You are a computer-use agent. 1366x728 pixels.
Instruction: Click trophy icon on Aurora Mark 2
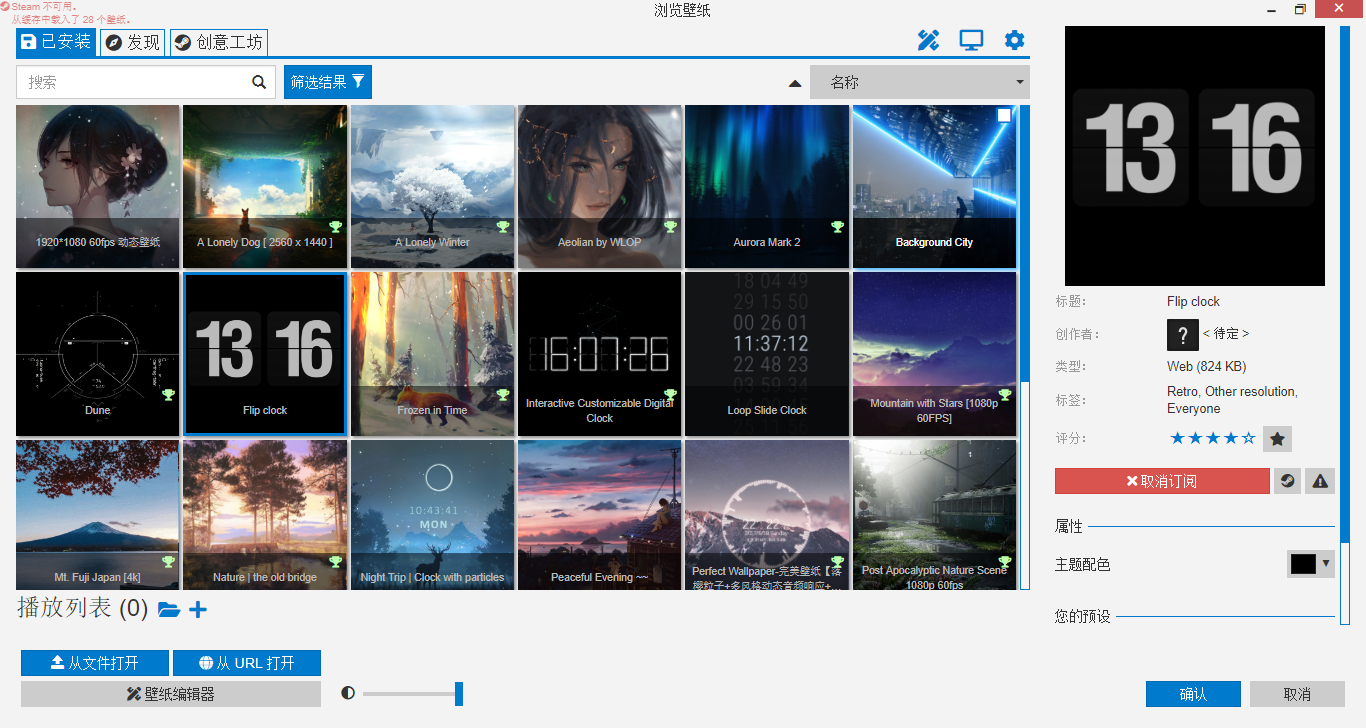click(838, 227)
